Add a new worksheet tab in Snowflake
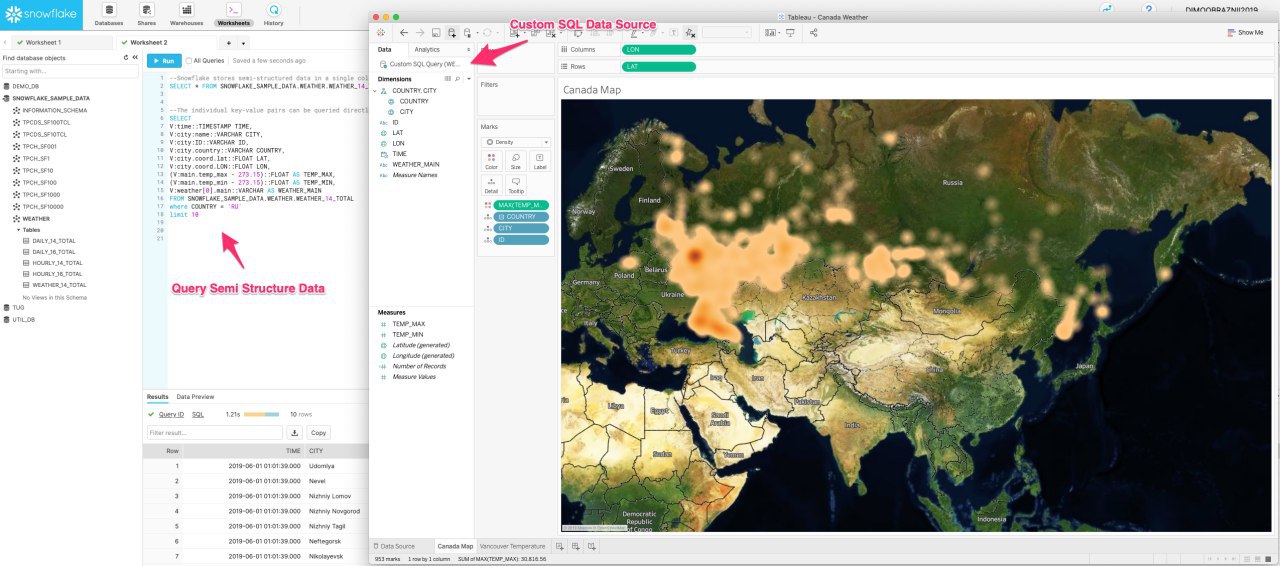 click(x=229, y=43)
